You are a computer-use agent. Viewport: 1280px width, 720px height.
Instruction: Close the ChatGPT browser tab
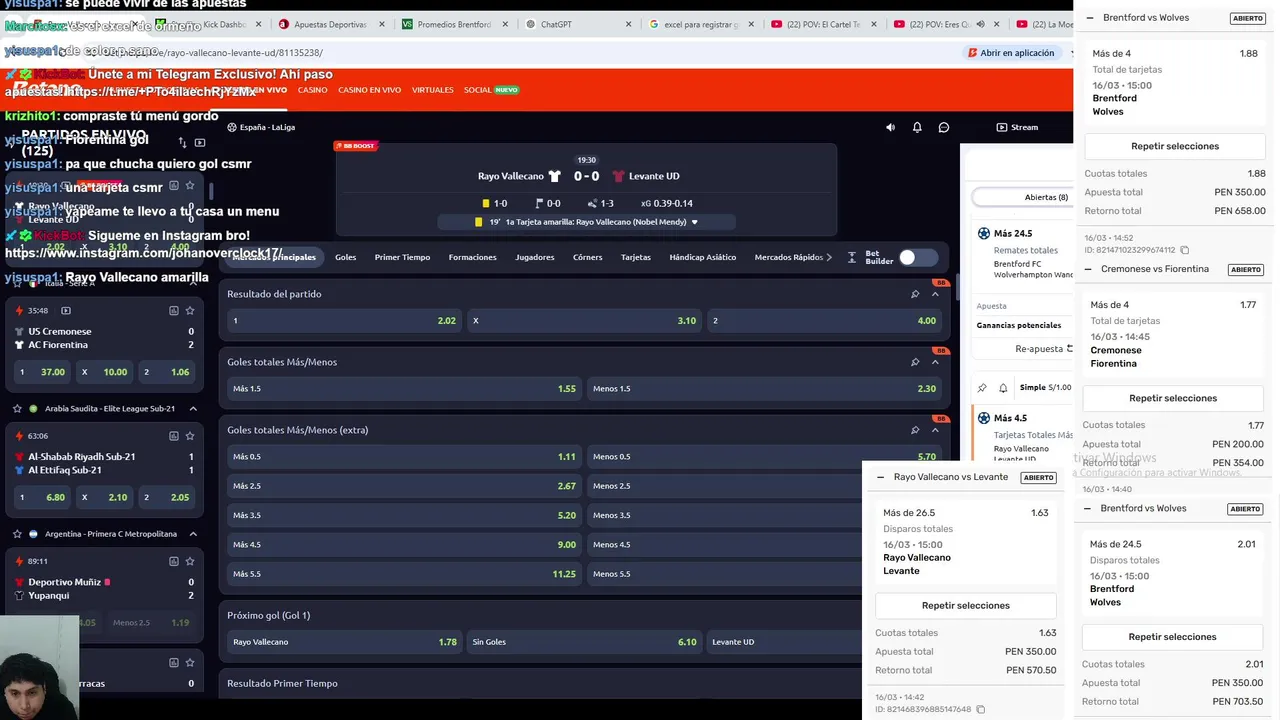coord(628,24)
